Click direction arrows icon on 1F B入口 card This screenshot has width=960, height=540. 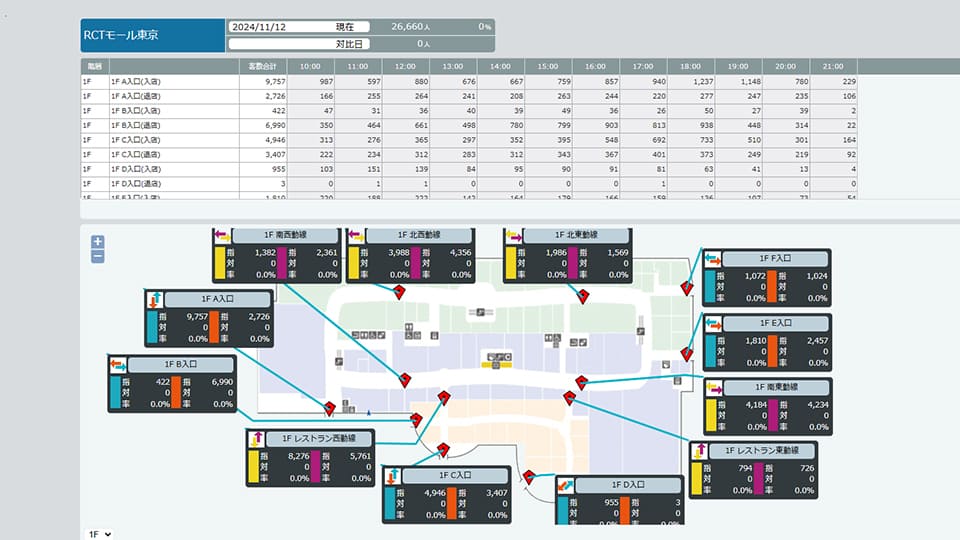coord(118,364)
